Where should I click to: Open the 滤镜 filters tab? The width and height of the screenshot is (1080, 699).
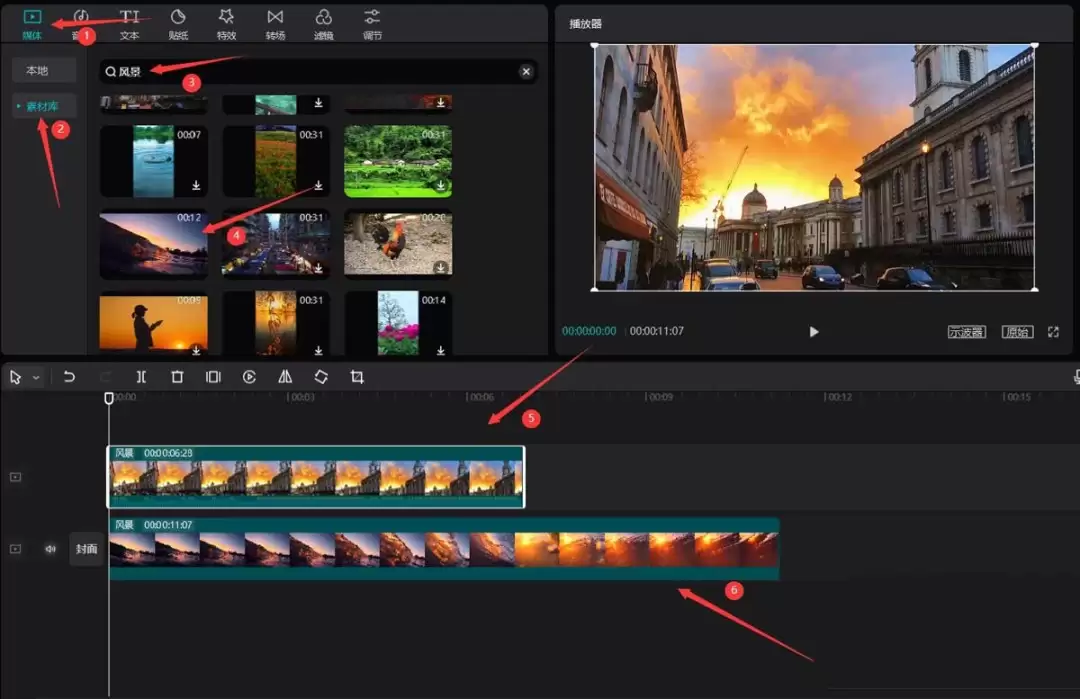click(x=324, y=24)
